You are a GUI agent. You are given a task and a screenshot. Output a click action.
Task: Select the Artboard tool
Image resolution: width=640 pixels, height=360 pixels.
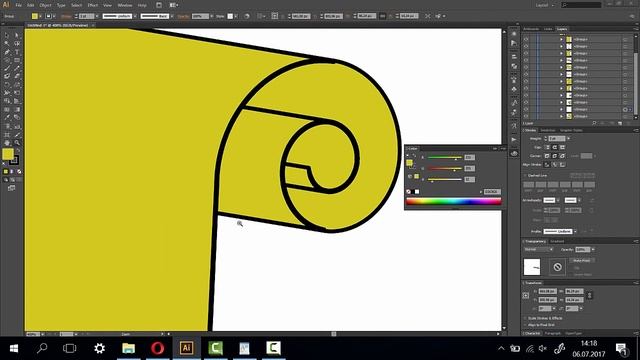[7, 135]
